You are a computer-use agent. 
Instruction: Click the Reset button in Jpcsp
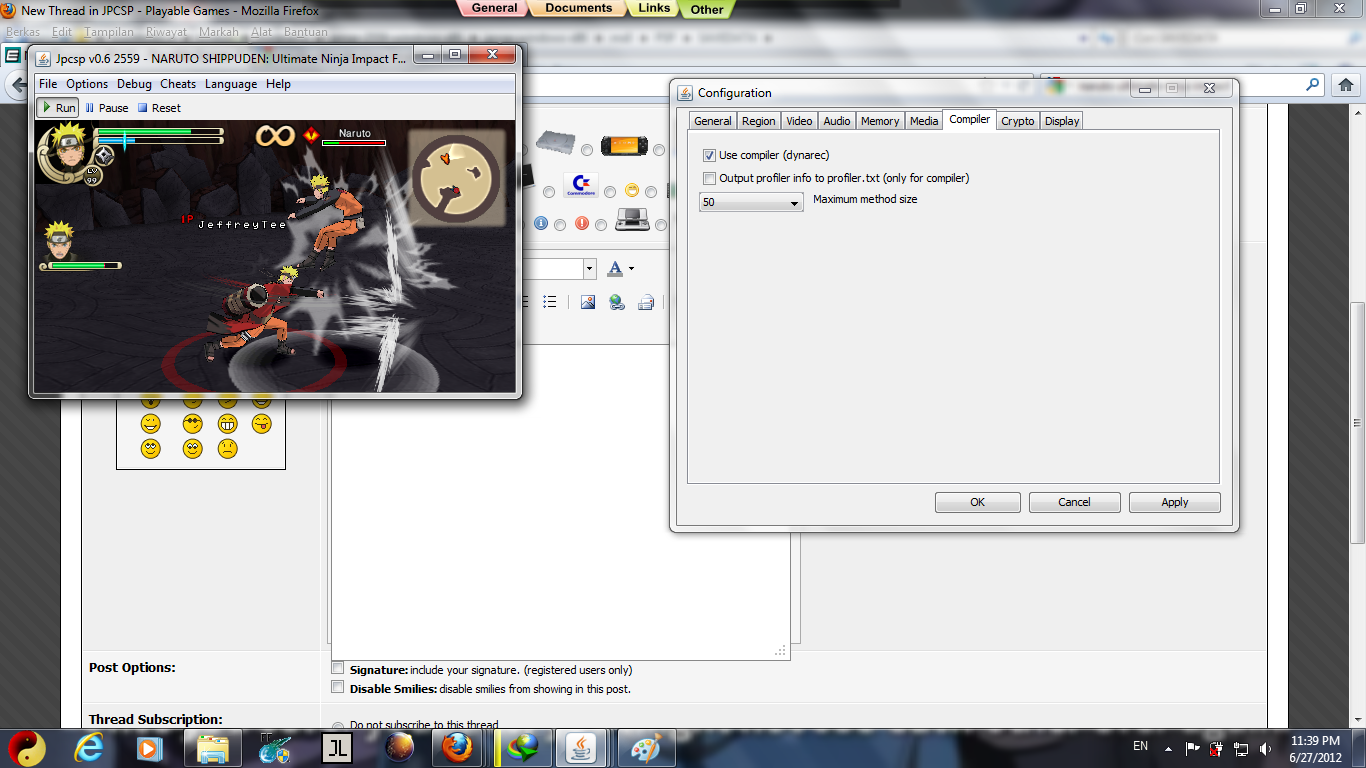click(159, 107)
